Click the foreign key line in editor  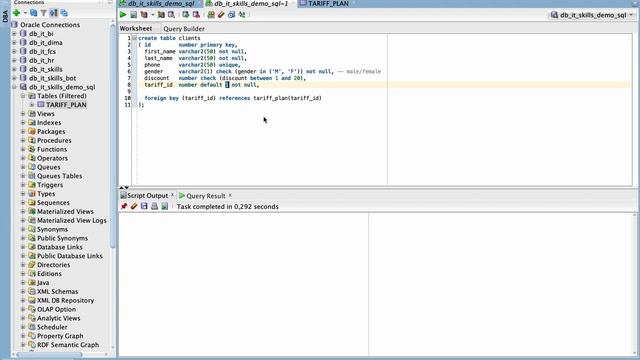coord(233,98)
